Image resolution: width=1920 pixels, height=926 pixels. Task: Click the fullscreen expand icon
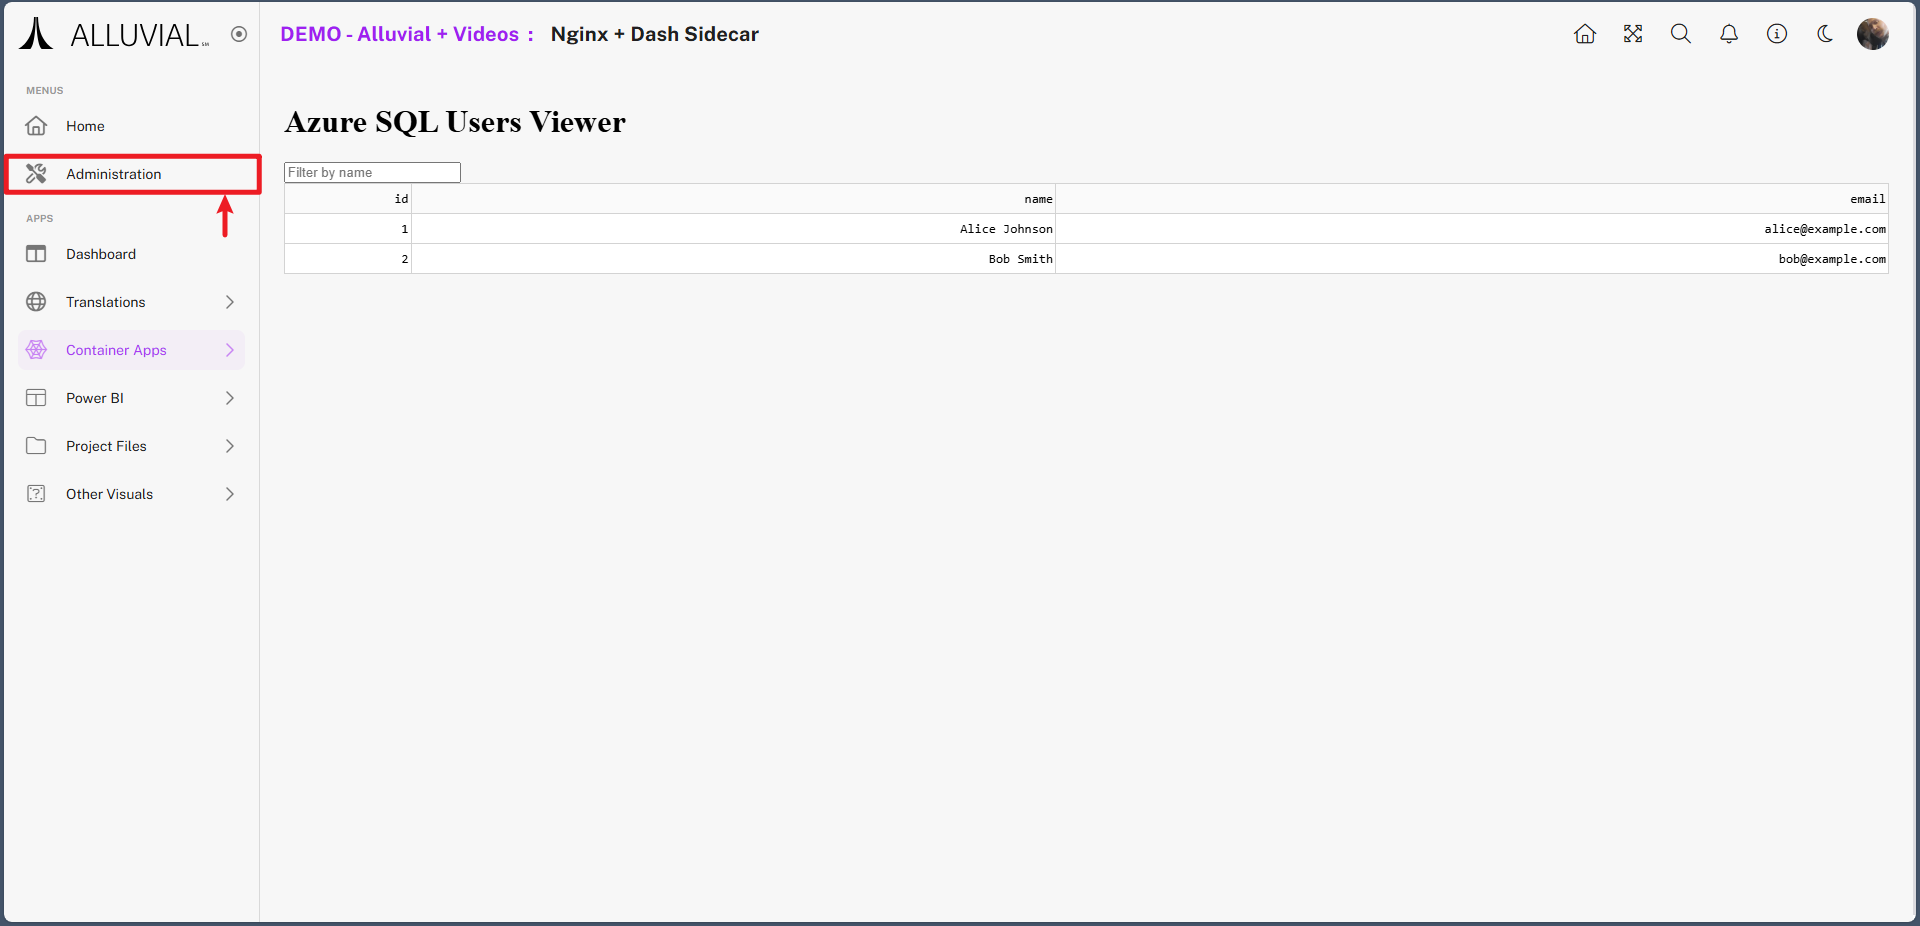click(1632, 34)
